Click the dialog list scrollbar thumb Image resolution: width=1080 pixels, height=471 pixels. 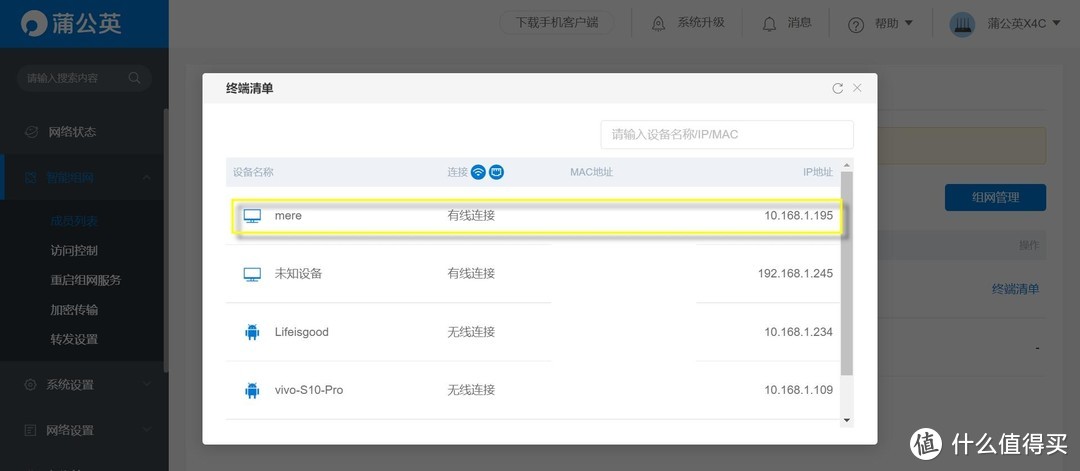pyautogui.click(x=847, y=274)
